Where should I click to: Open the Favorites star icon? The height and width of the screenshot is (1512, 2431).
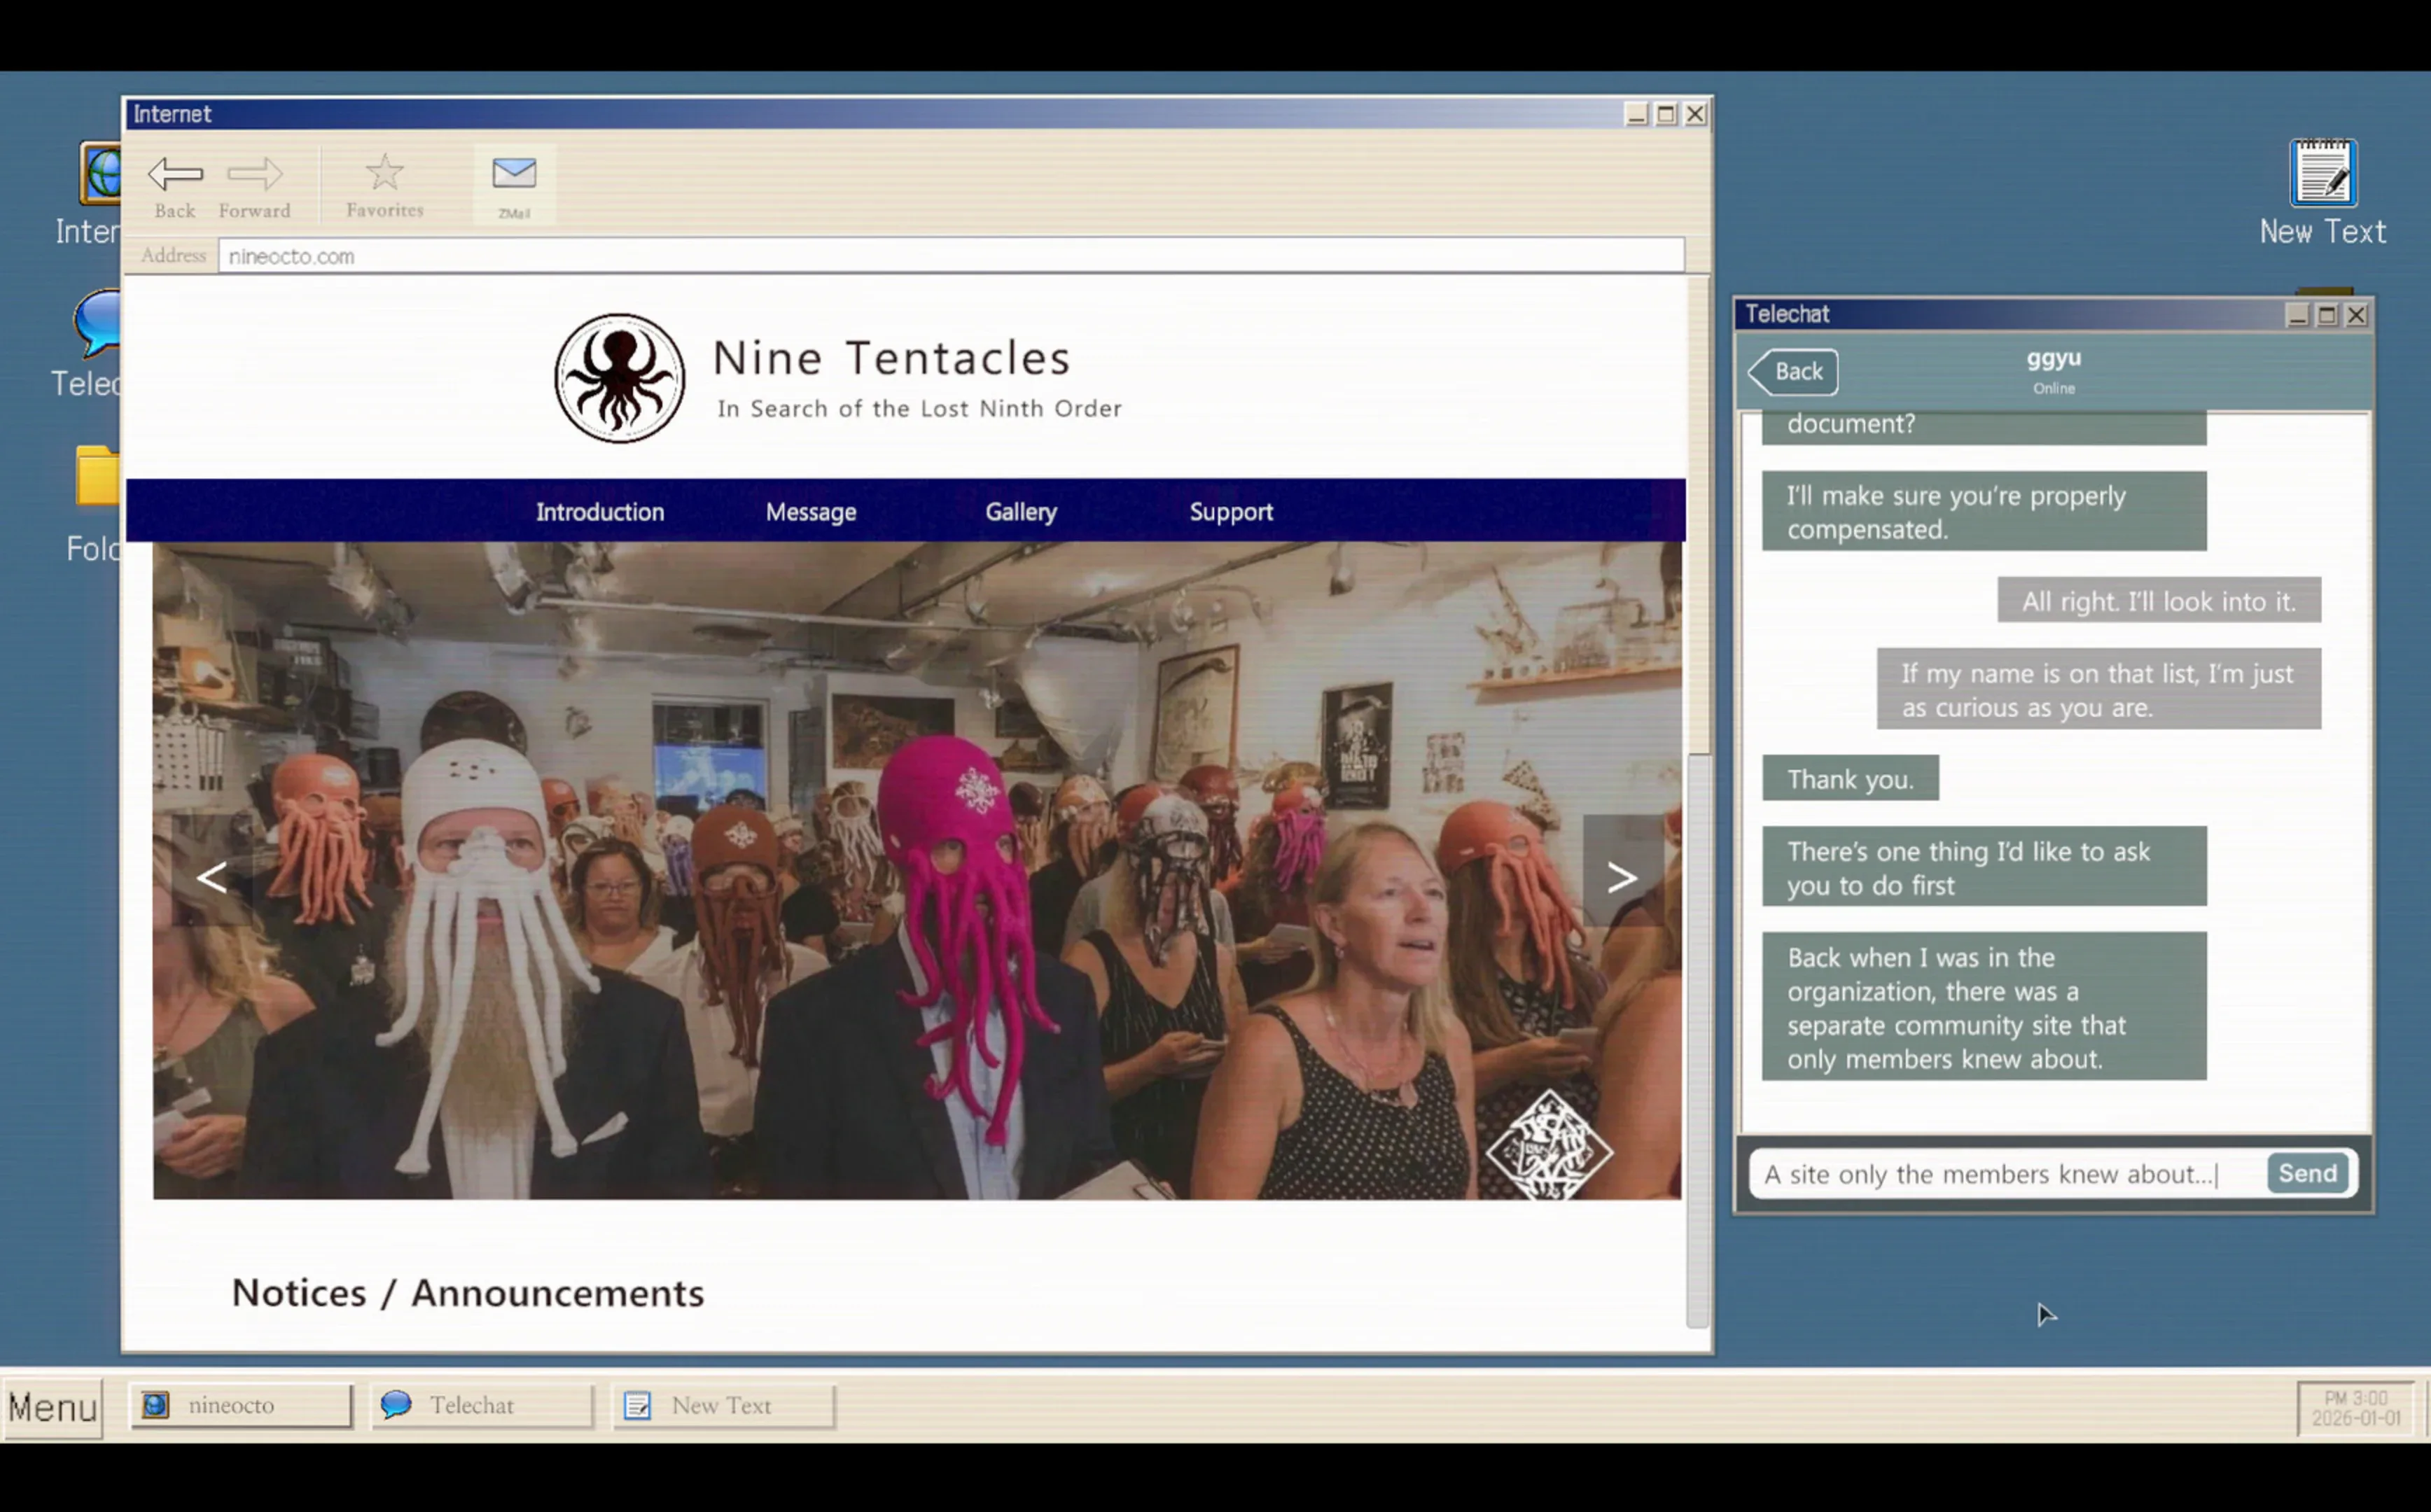[x=385, y=173]
